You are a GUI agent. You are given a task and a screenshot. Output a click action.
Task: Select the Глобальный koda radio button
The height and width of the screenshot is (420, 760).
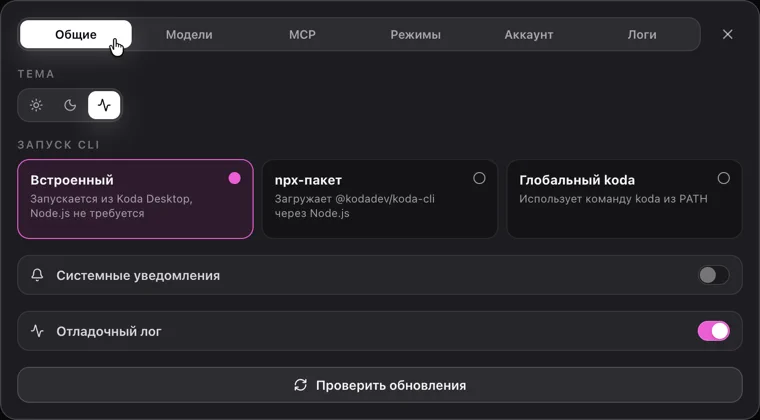(x=724, y=178)
